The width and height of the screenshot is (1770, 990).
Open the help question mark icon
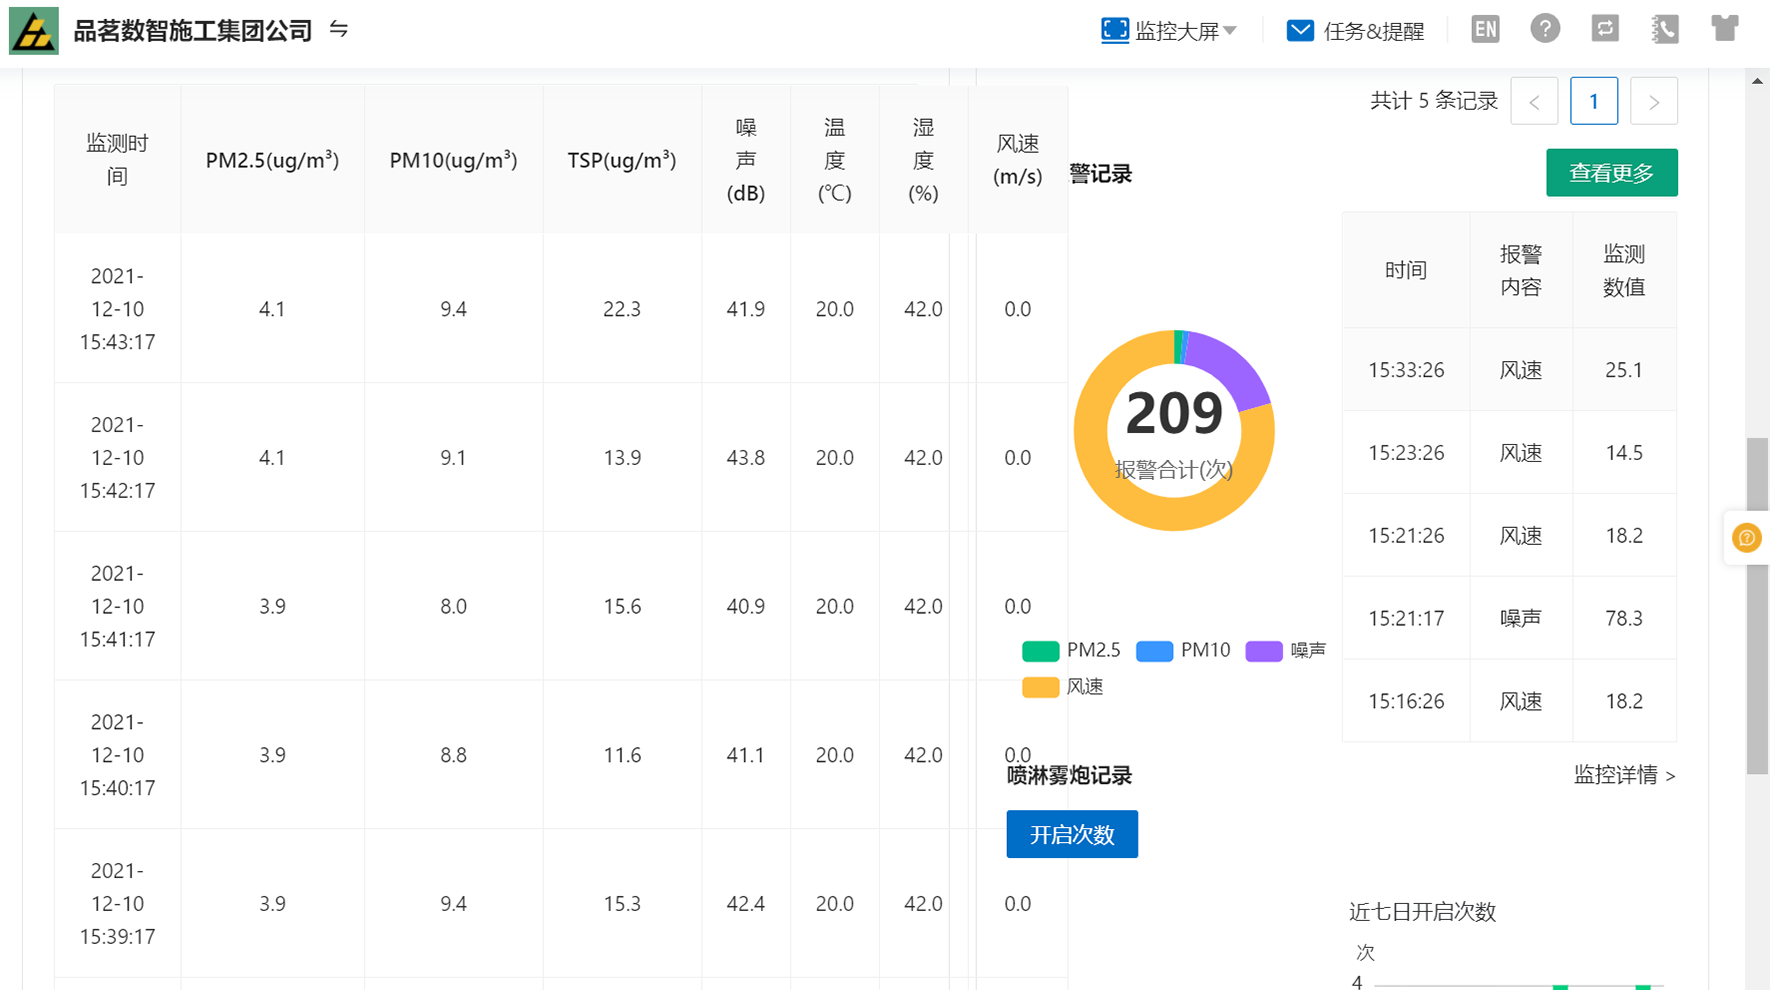[x=1545, y=29]
